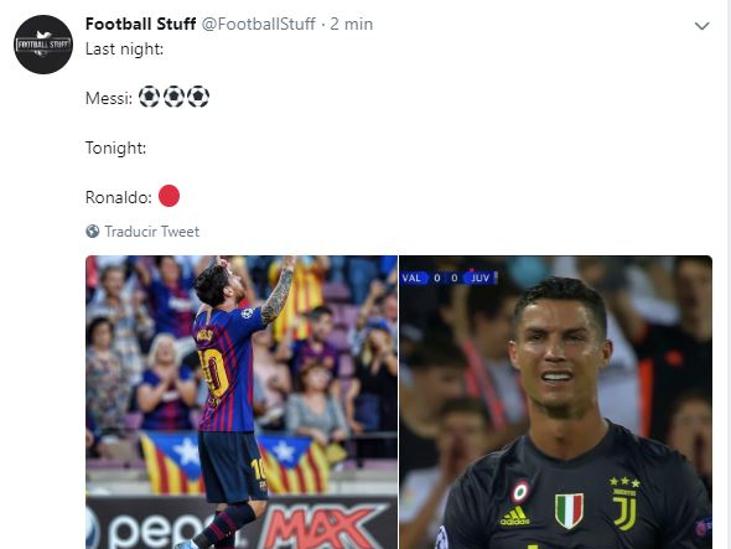Click the 'Last night:' tweet text

pyautogui.click(x=124, y=49)
